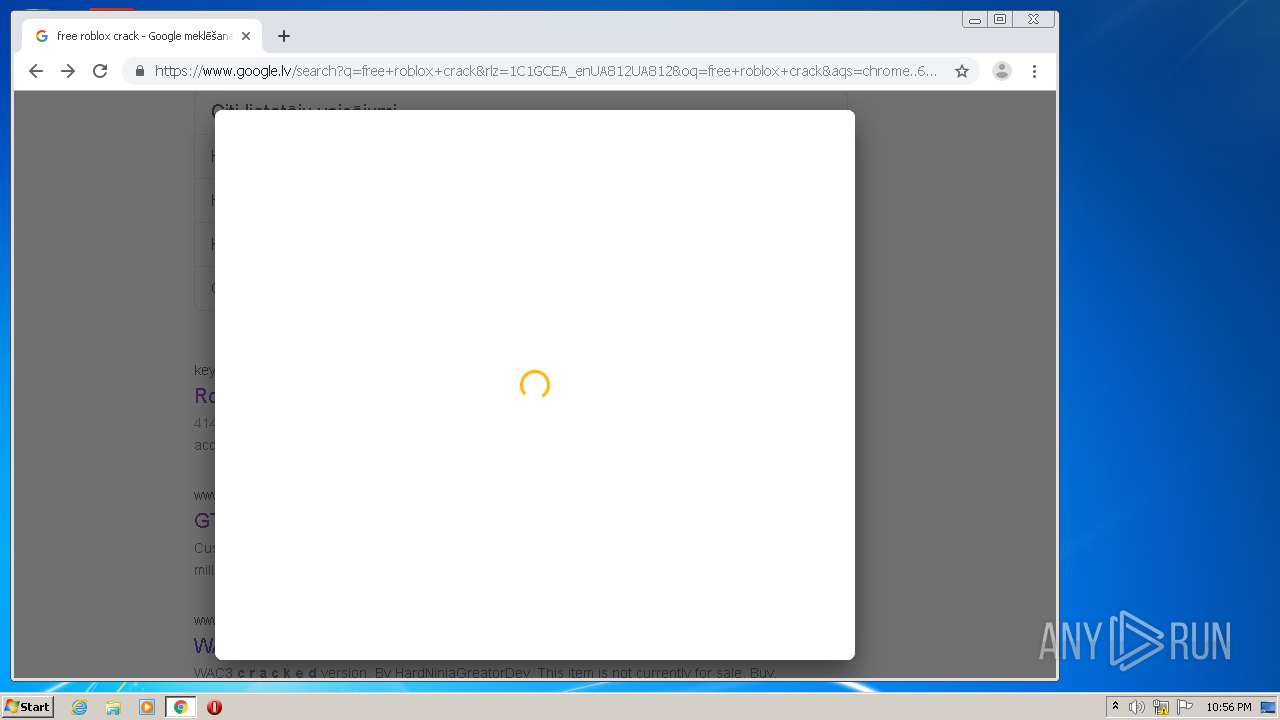Click the address bar URL field
The image size is (1280, 720).
(x=545, y=71)
